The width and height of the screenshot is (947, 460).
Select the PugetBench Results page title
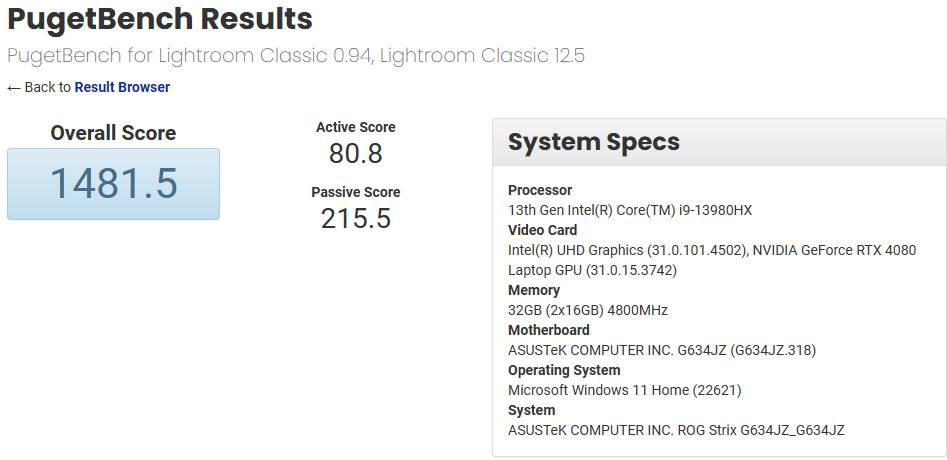click(160, 19)
